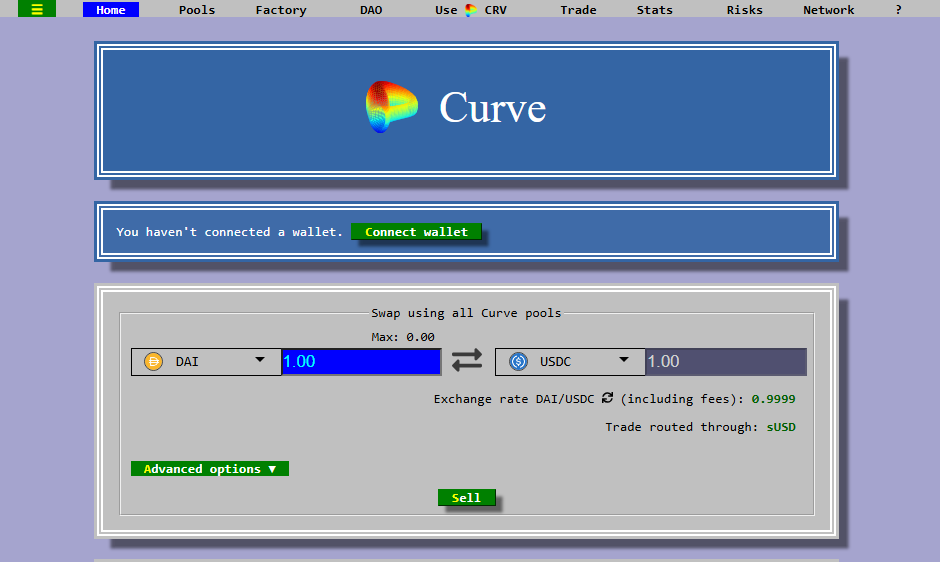This screenshot has height=562, width=940.
Task: Open the Pools page
Action: click(x=197, y=10)
